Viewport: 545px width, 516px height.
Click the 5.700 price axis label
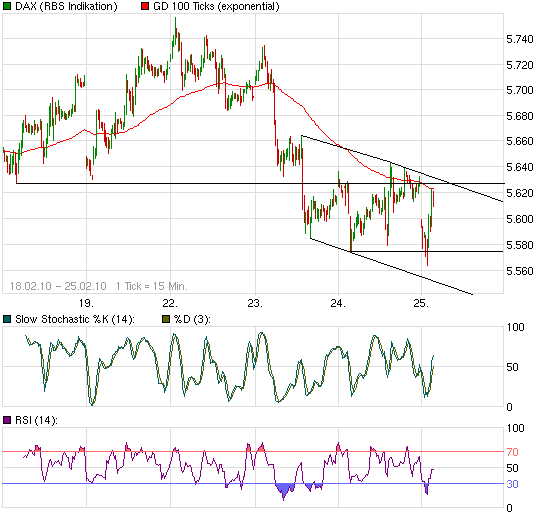[520, 90]
